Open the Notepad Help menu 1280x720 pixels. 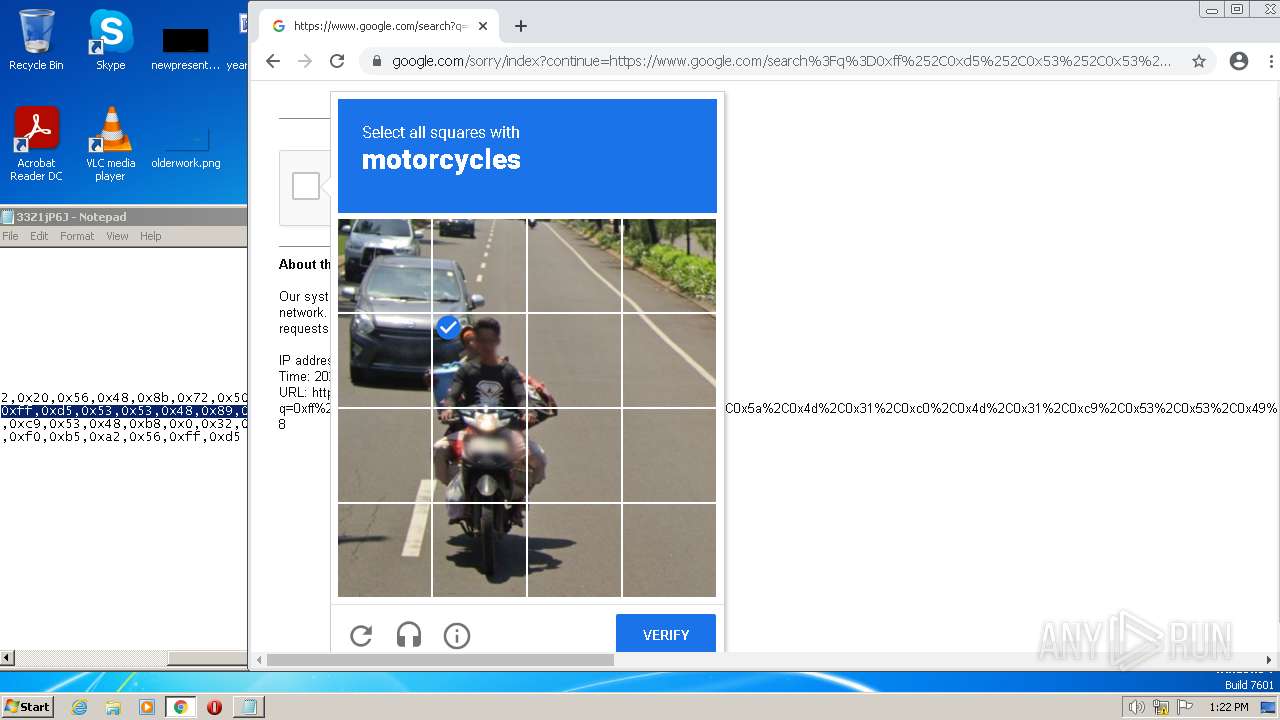[150, 236]
